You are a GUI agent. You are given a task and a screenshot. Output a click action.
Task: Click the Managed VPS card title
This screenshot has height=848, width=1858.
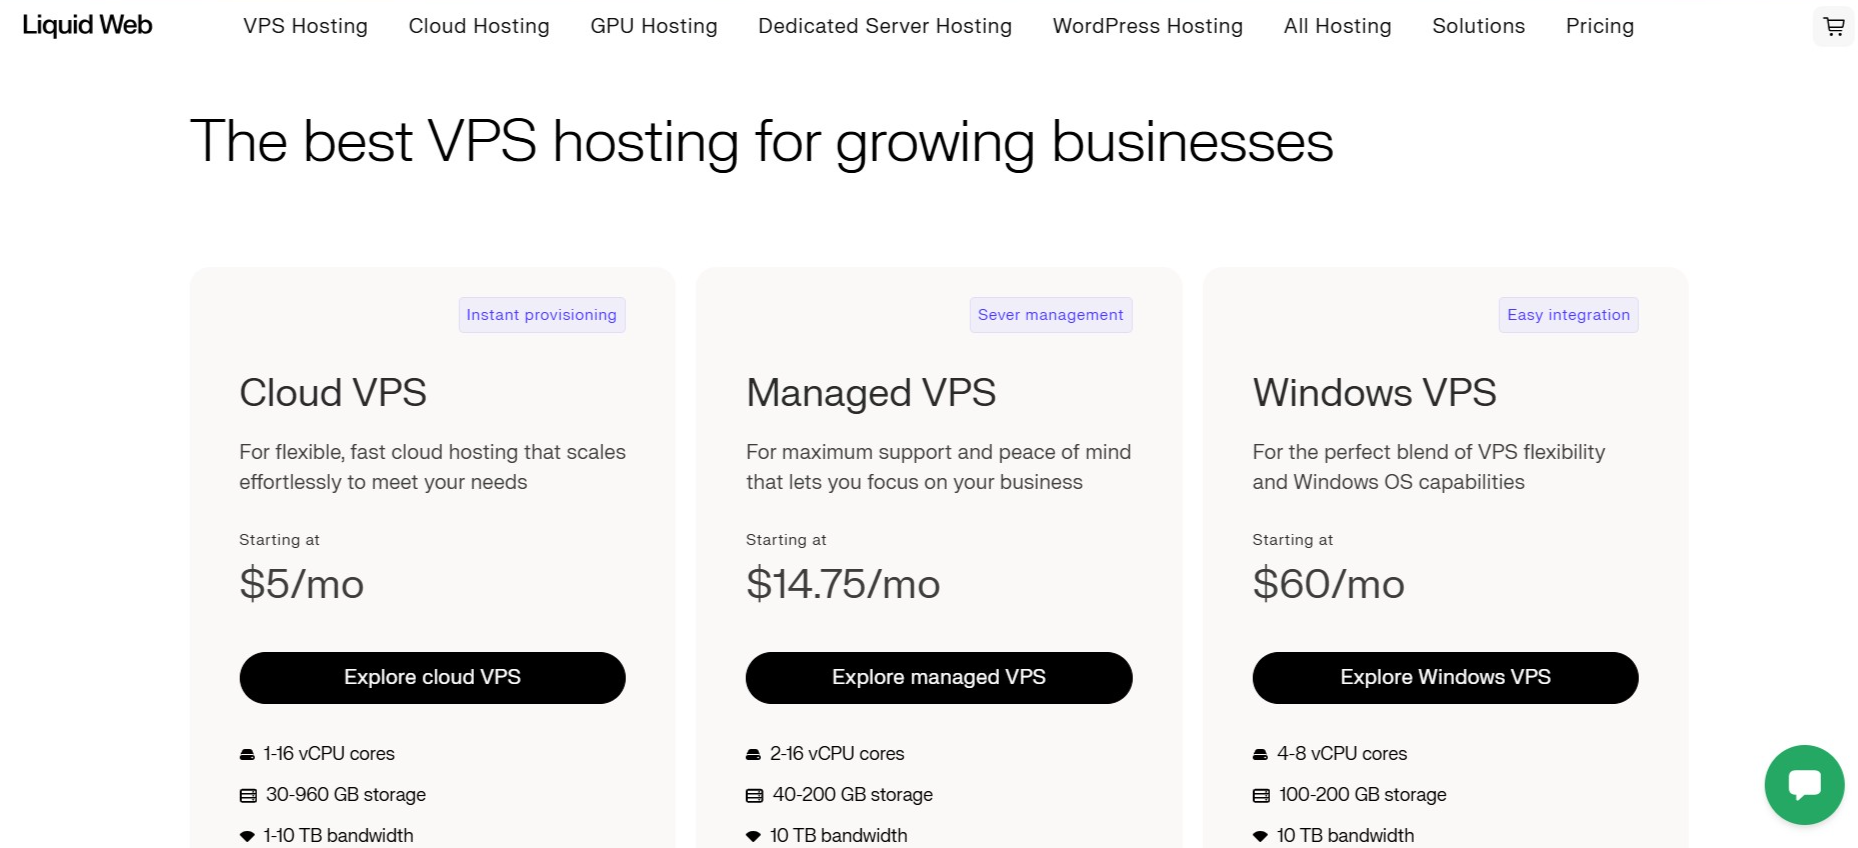pyautogui.click(x=871, y=393)
